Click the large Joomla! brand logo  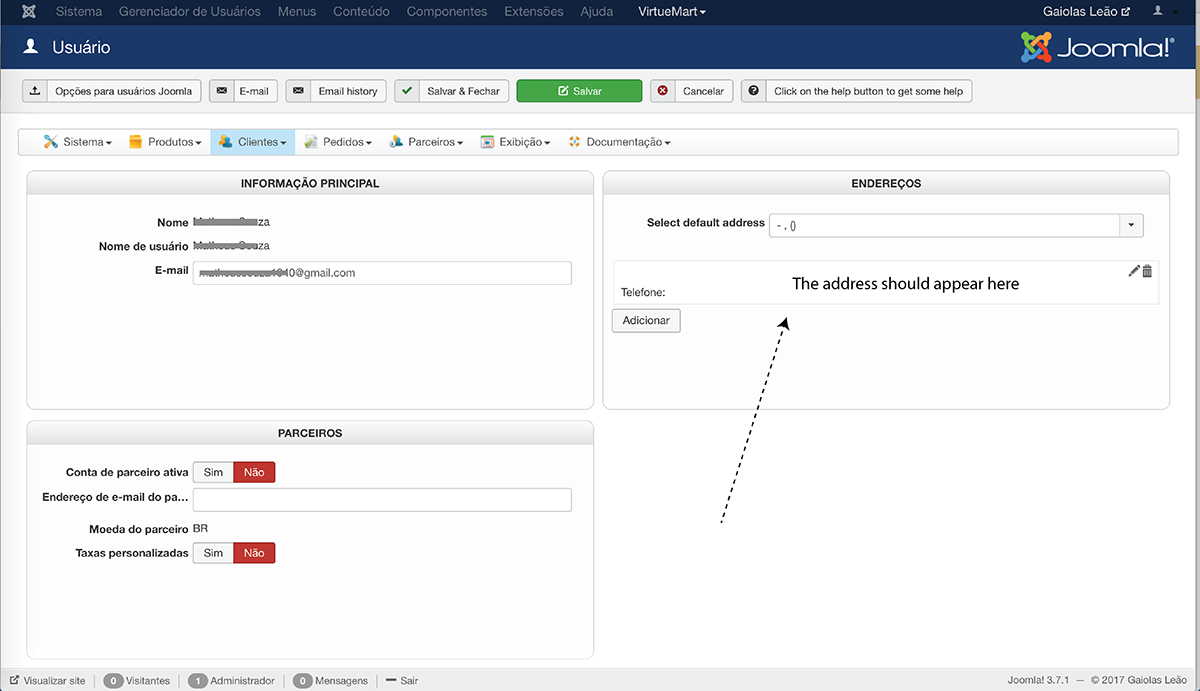pos(1097,47)
